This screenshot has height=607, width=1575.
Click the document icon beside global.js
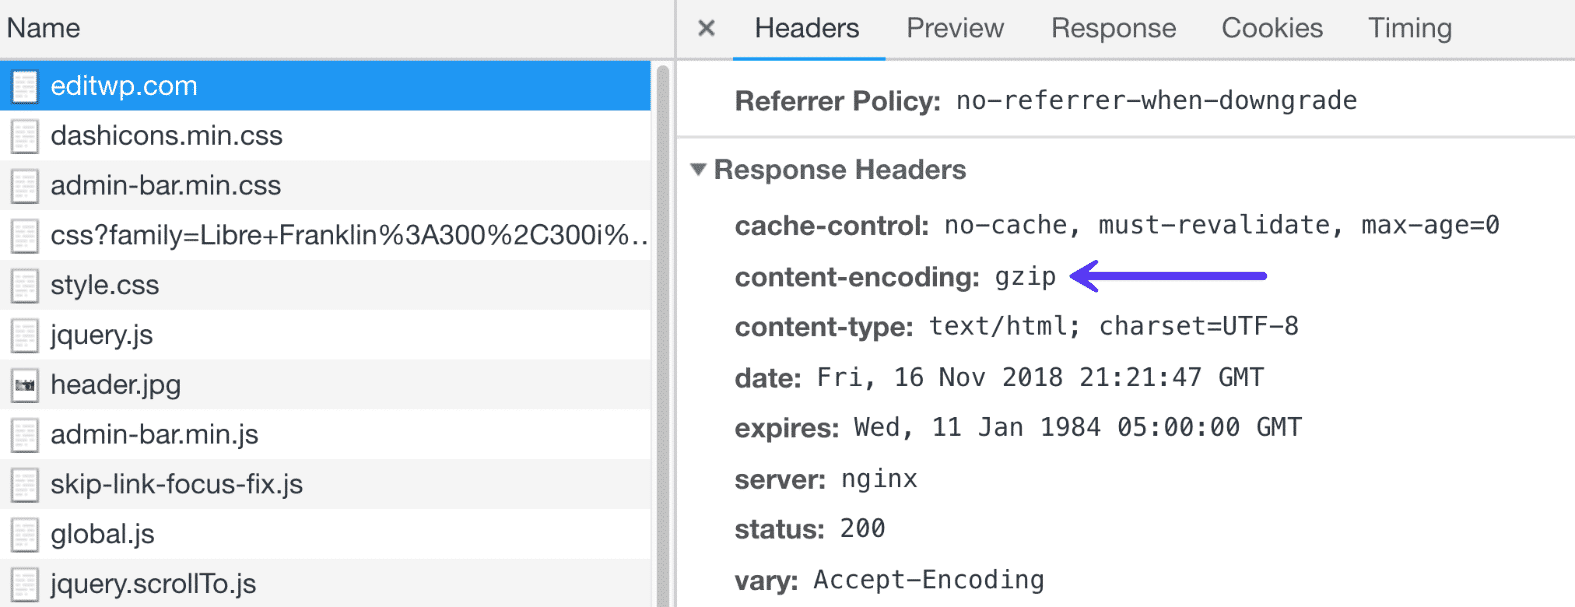click(x=25, y=534)
